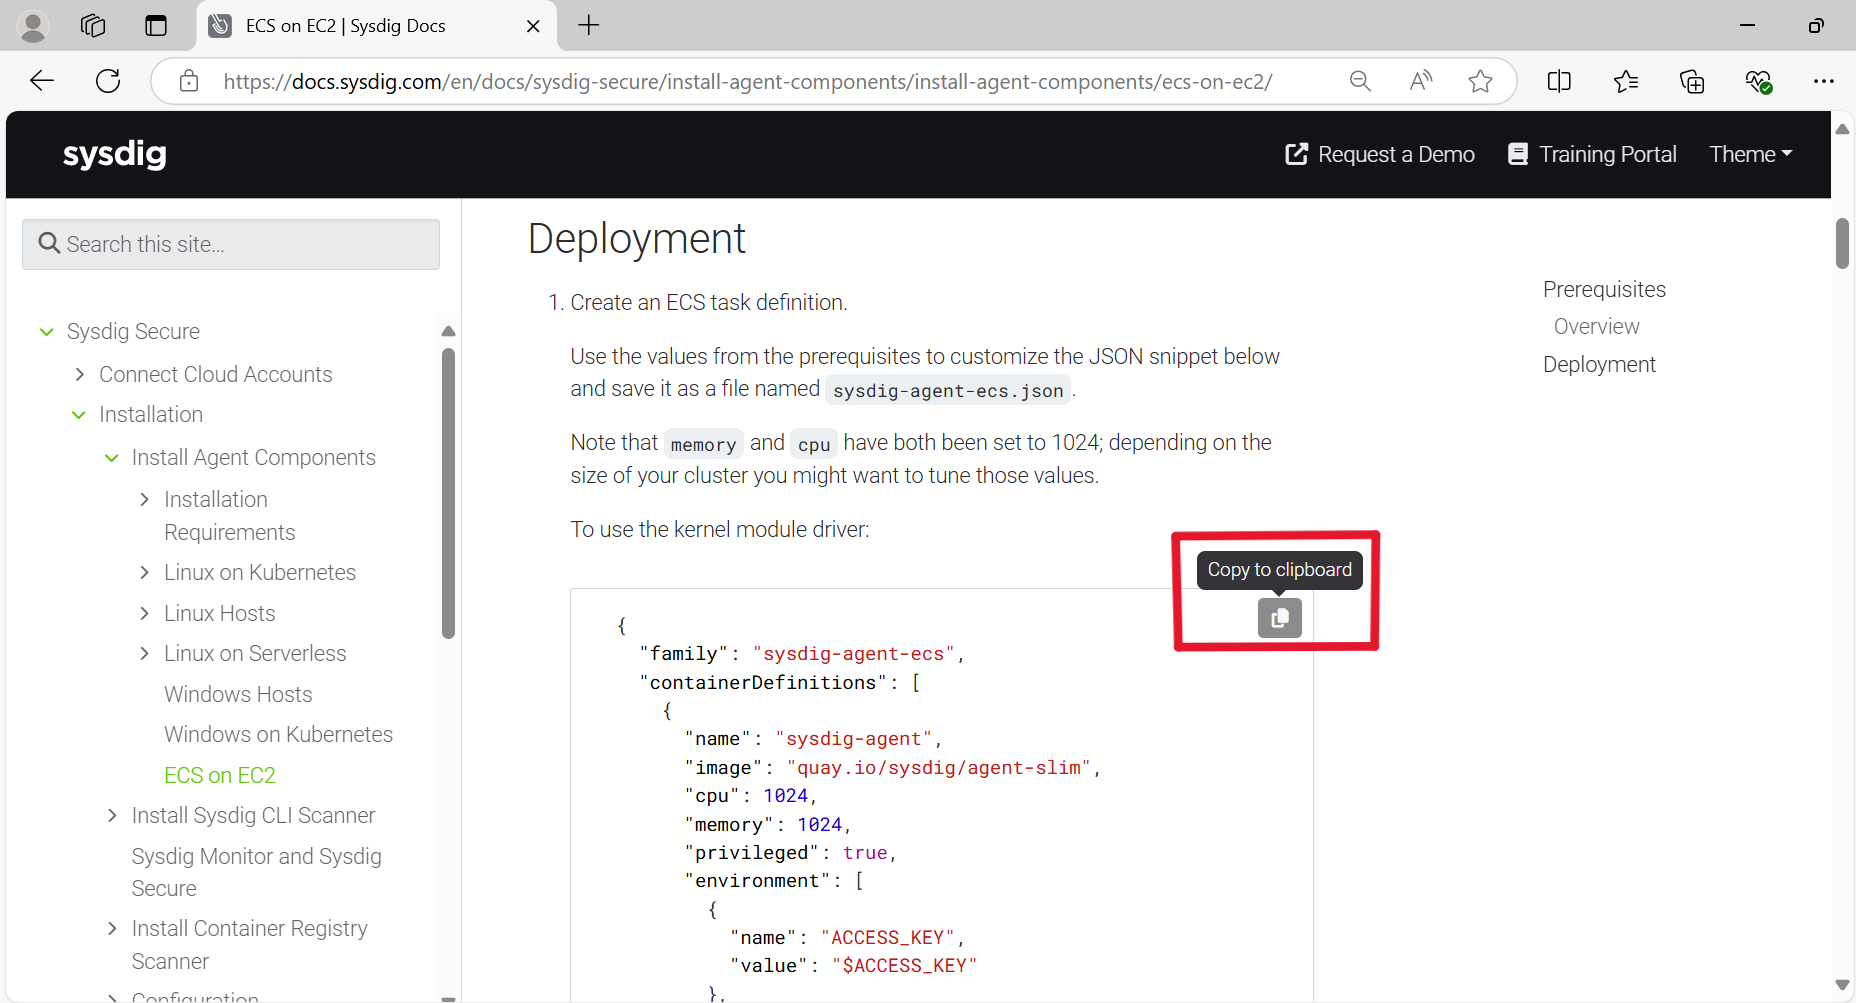Go back to the previous page
This screenshot has height=1003, width=1856.
tap(42, 81)
